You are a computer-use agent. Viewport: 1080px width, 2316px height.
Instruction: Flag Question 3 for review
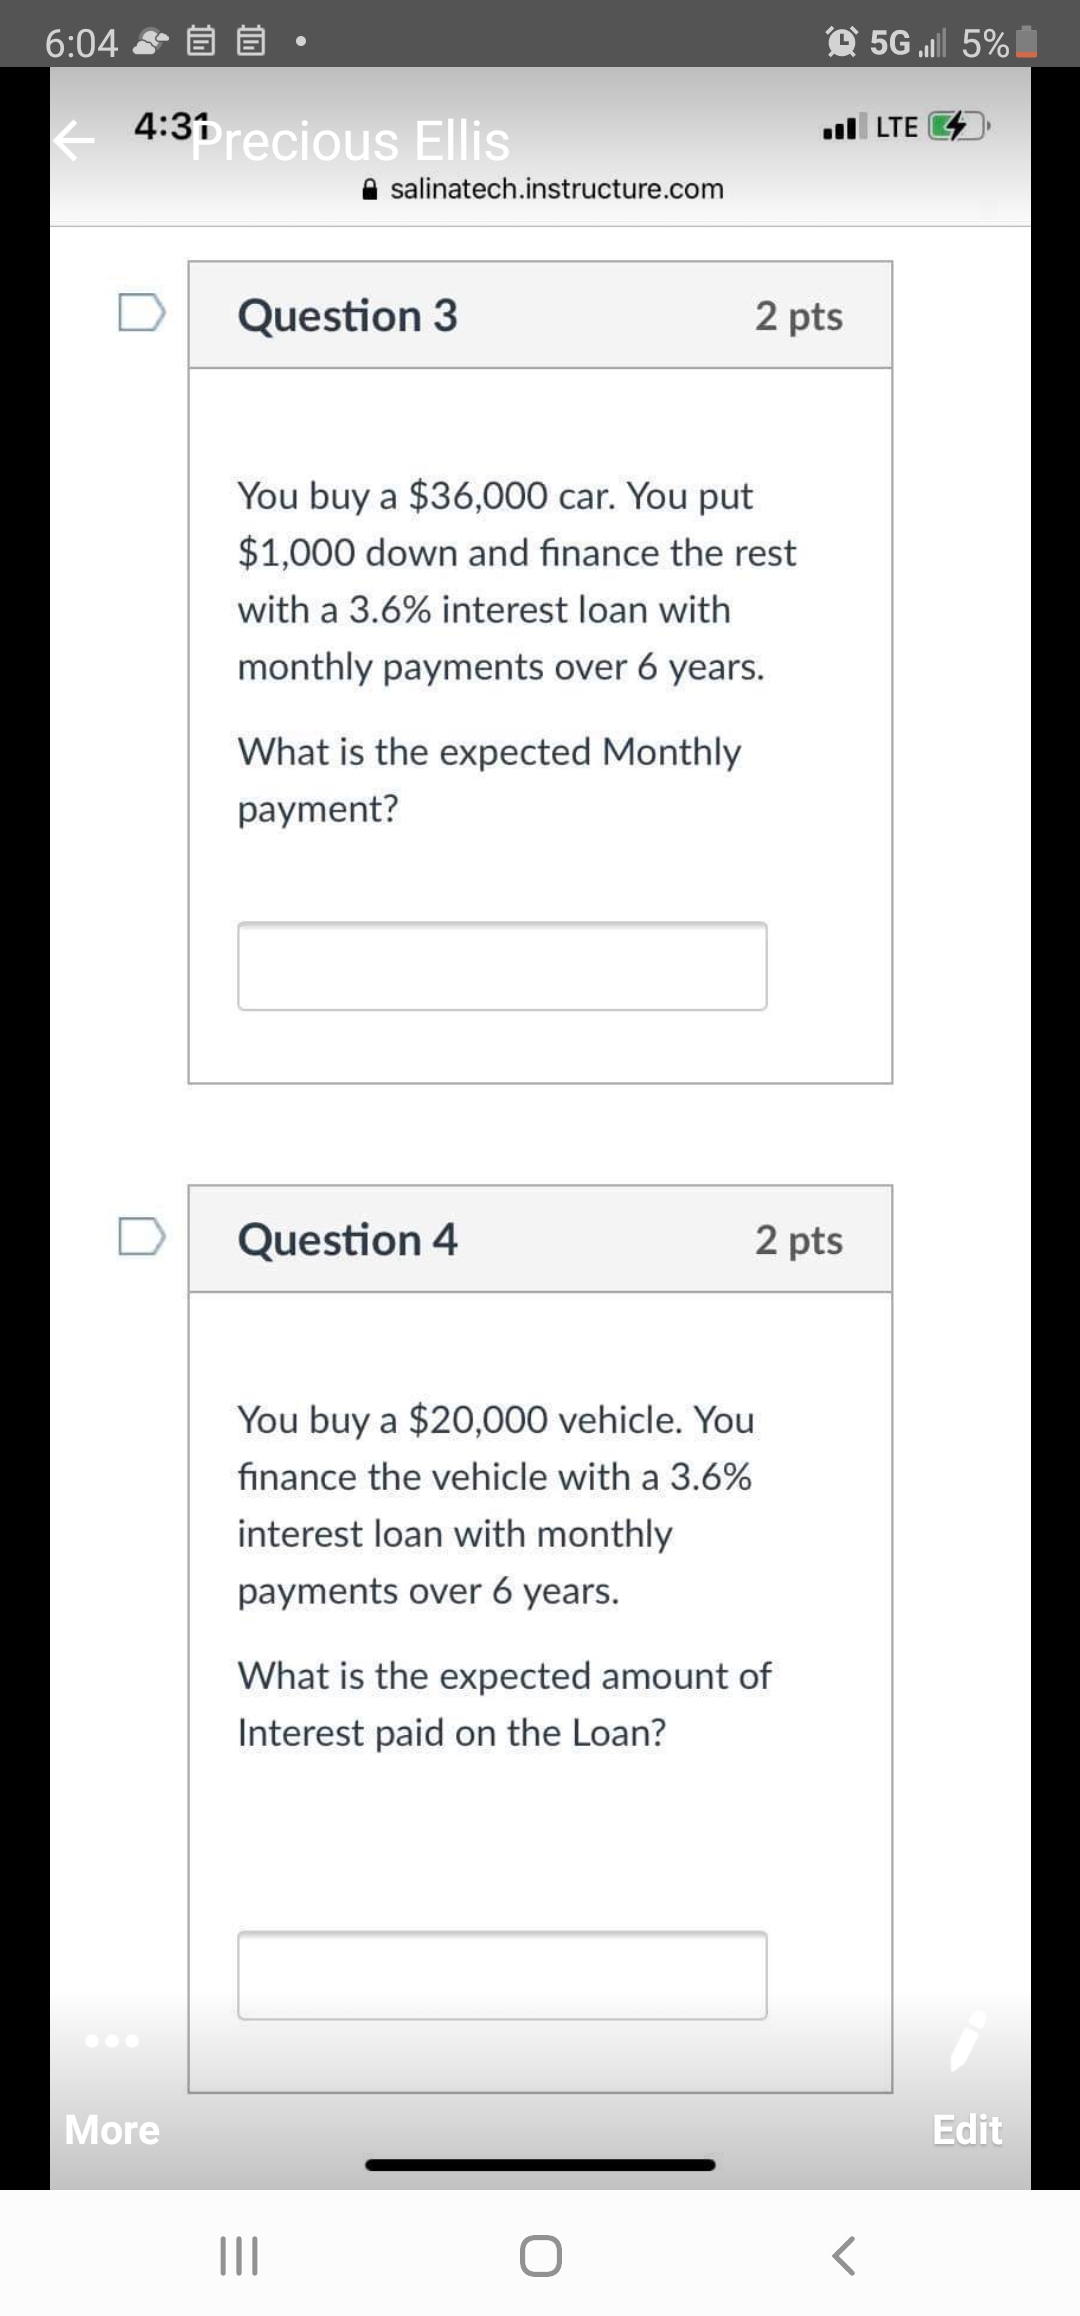tap(141, 312)
